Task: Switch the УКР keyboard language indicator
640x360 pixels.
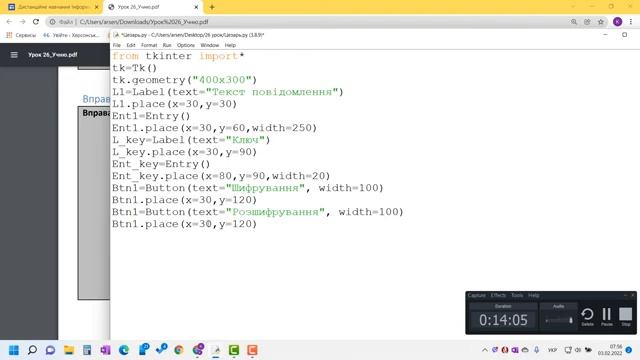Action: coord(552,350)
